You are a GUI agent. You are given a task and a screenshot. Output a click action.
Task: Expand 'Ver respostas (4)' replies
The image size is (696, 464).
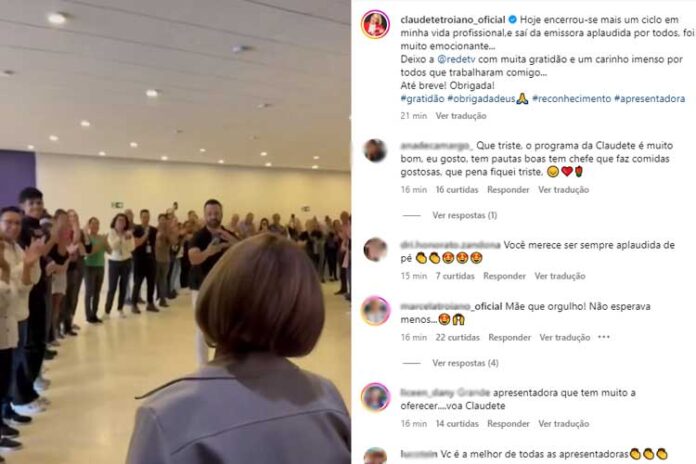click(465, 363)
